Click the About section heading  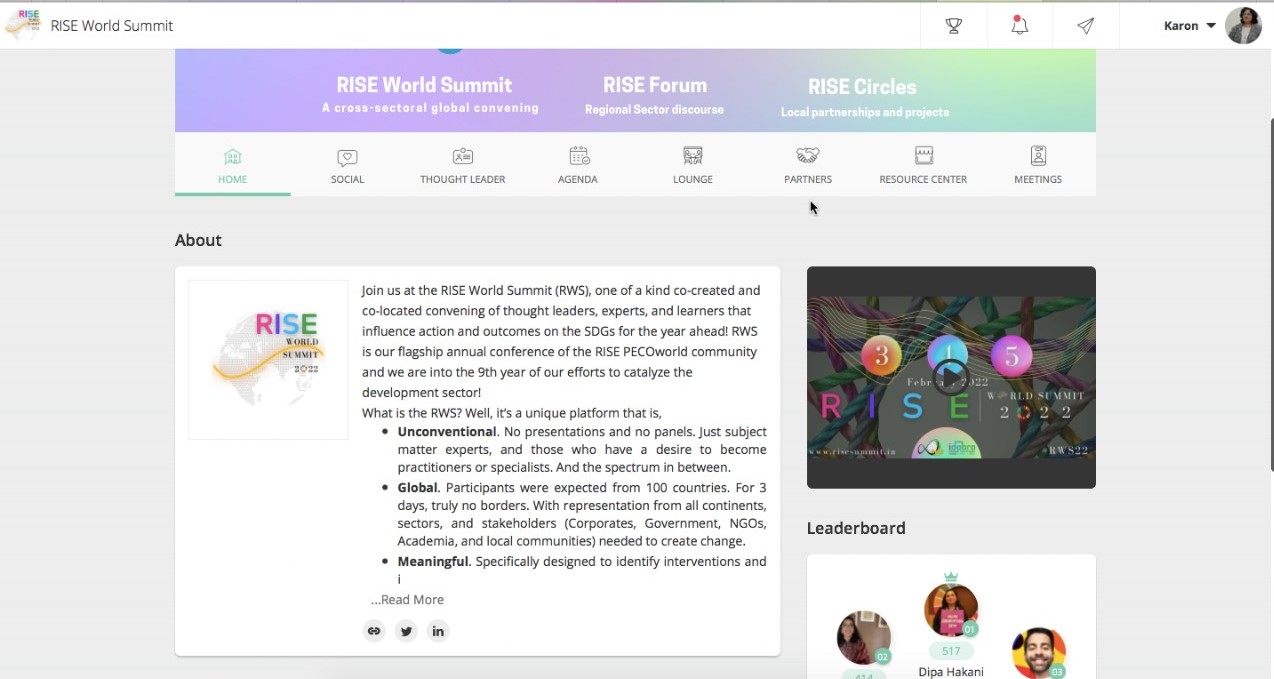(198, 240)
